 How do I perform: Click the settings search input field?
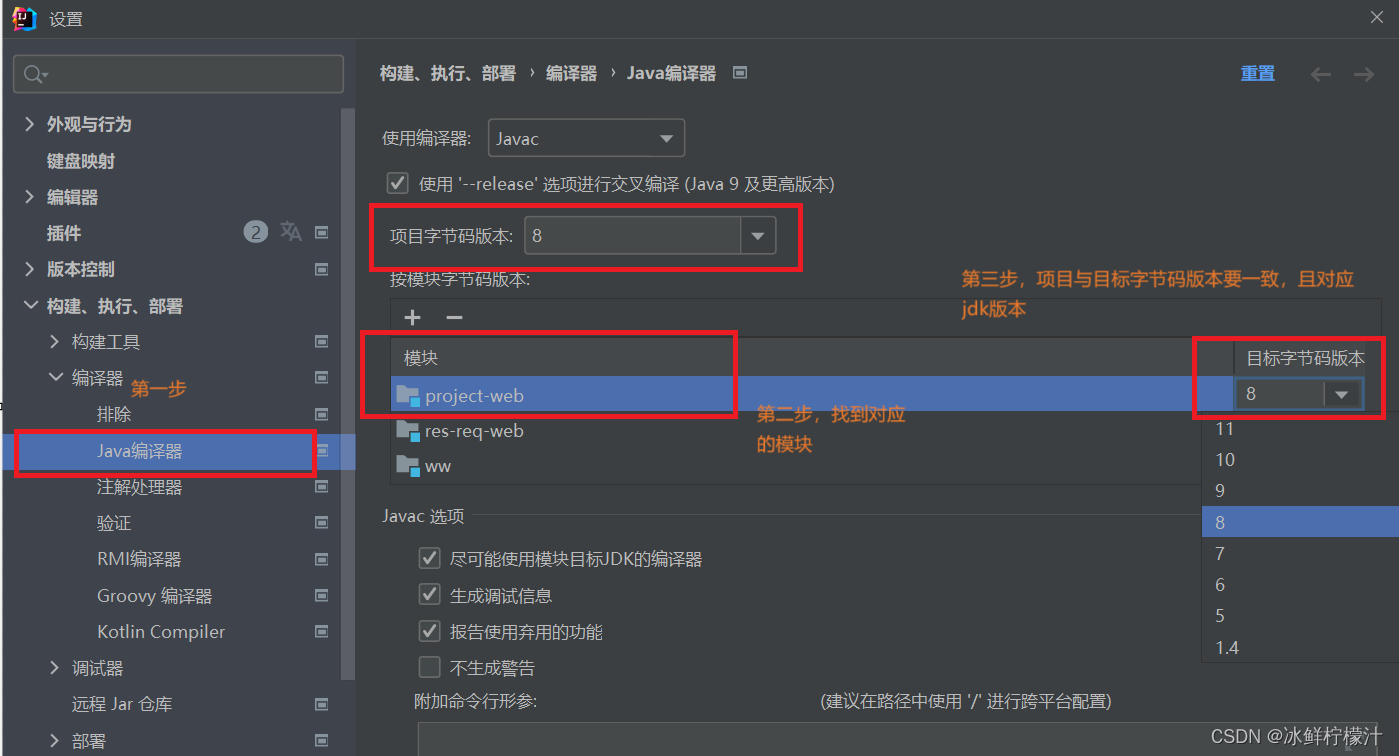(178, 74)
